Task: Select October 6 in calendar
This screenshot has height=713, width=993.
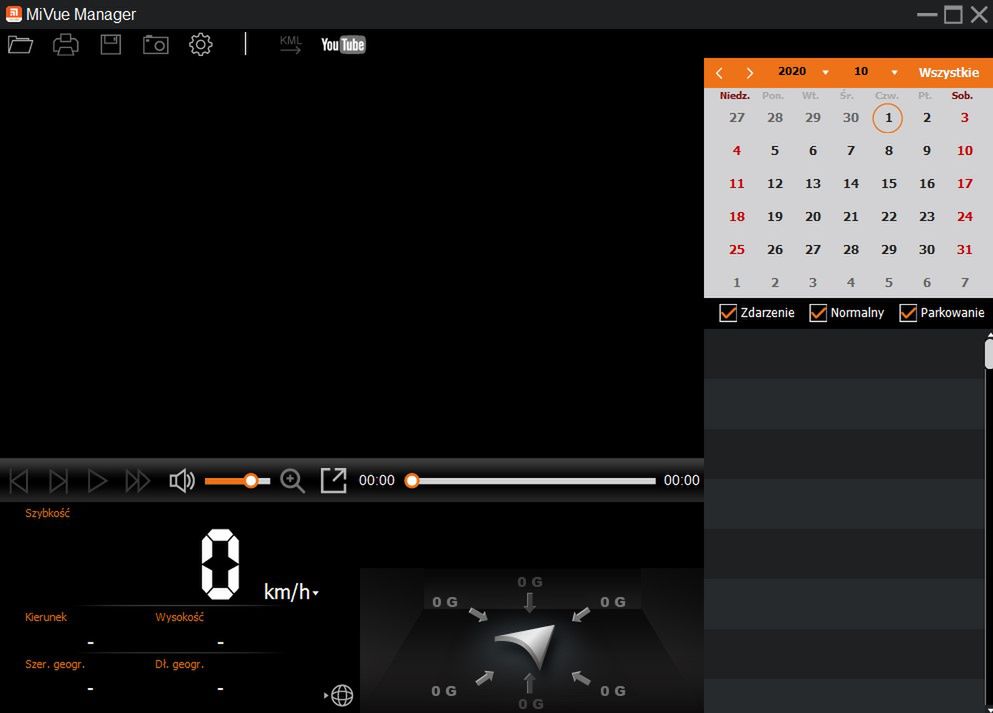Action: (813, 151)
